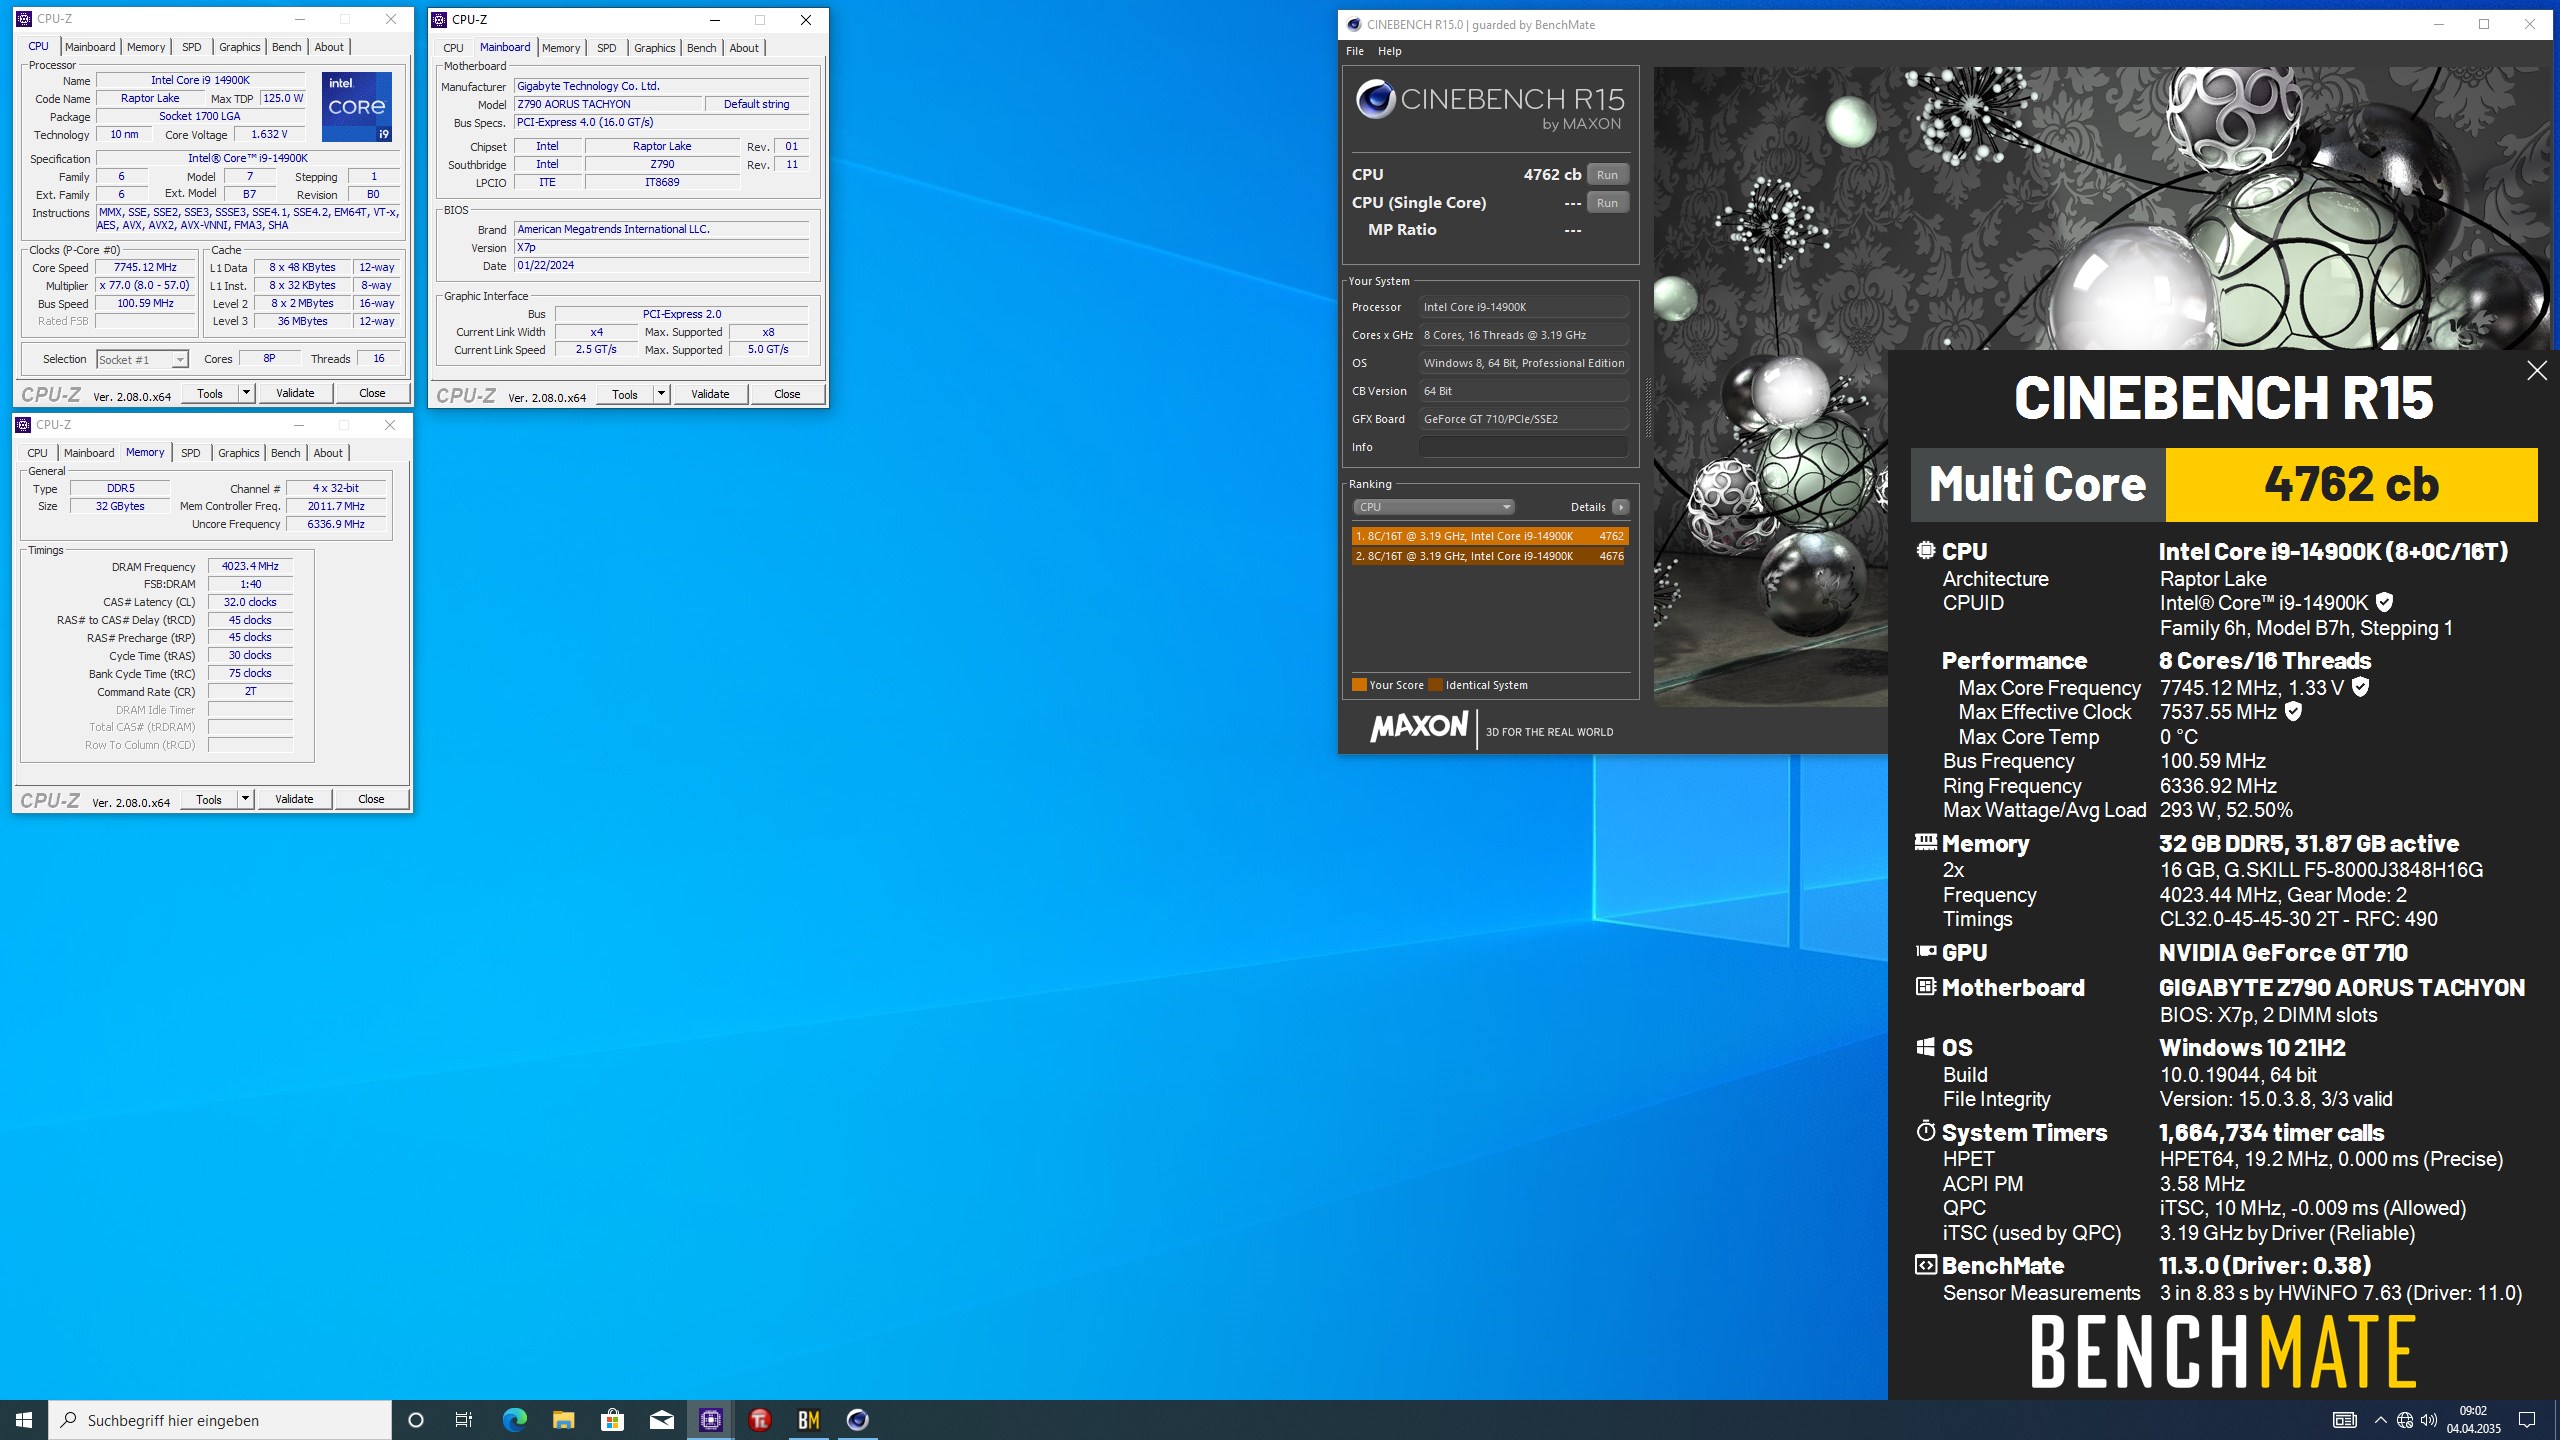This screenshot has width=2560, height=1440.
Task: Expand the Tools dropdown arrow in CPU-Z CPU window
Action: click(246, 393)
